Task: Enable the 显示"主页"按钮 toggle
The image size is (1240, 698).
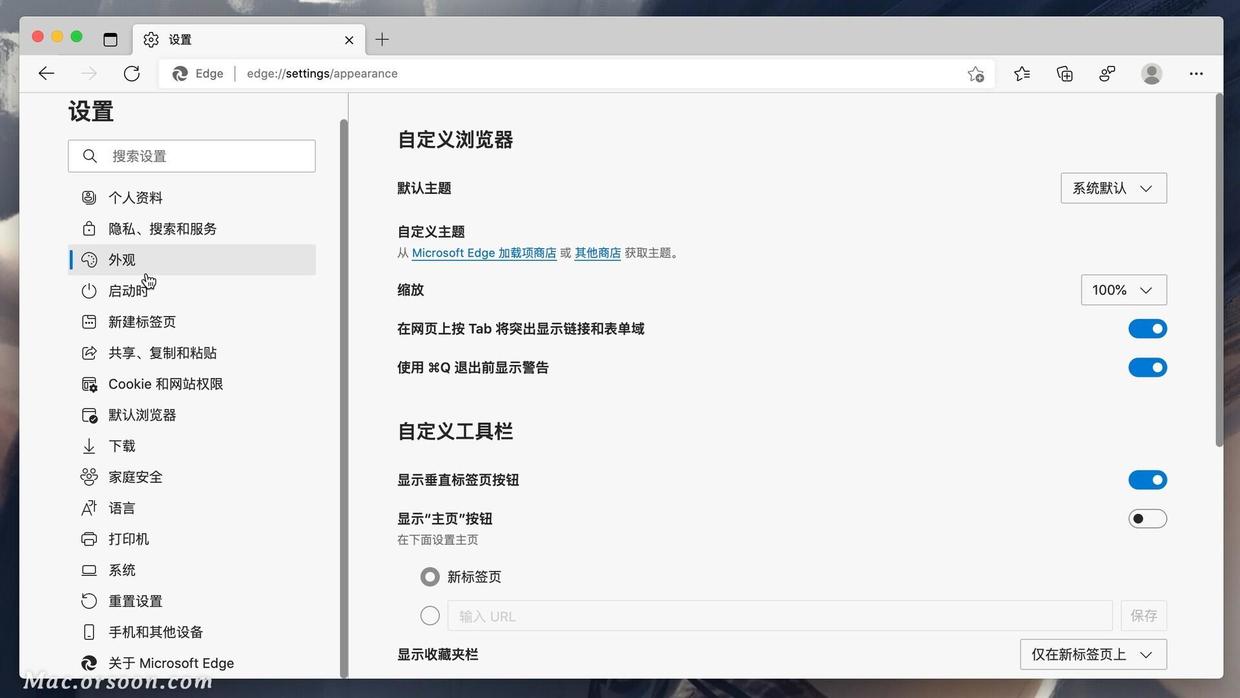Action: (1147, 518)
